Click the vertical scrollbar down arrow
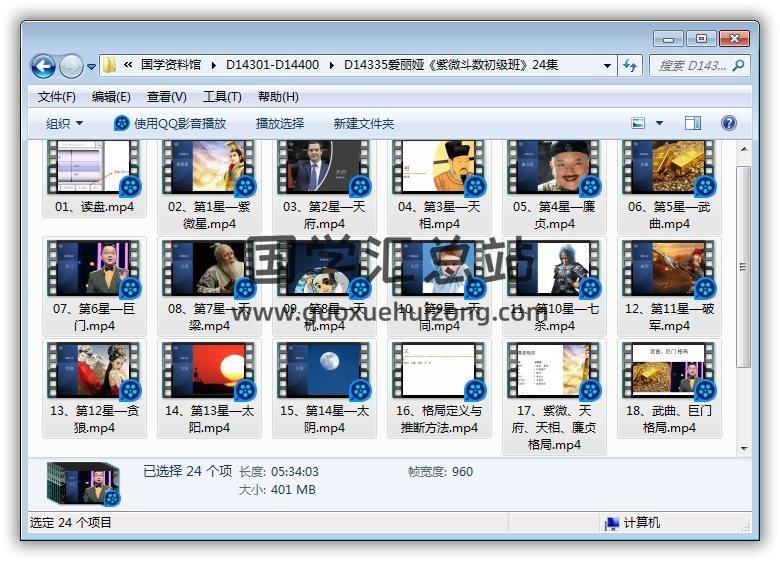 (743, 449)
